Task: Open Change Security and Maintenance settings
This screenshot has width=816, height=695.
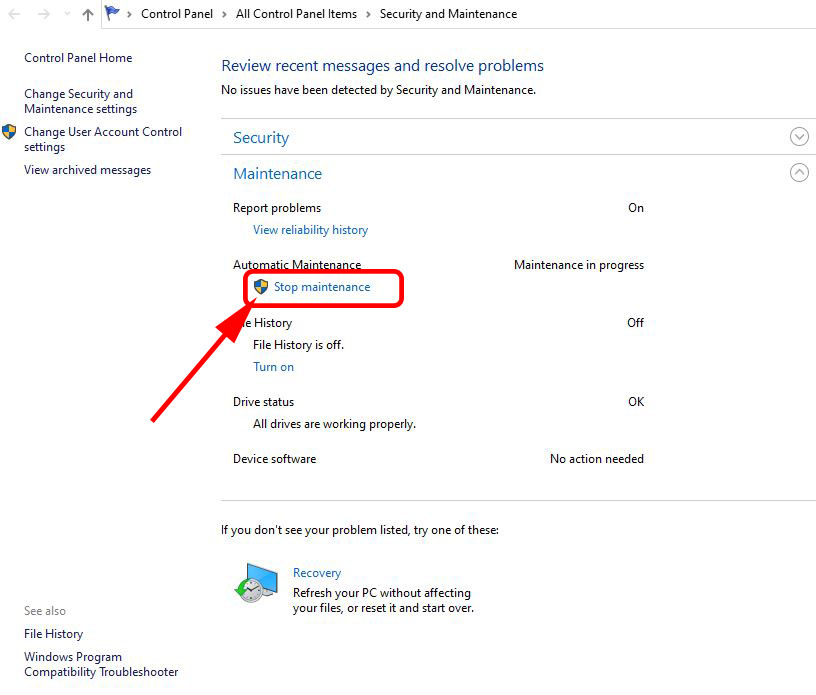Action: [78, 101]
